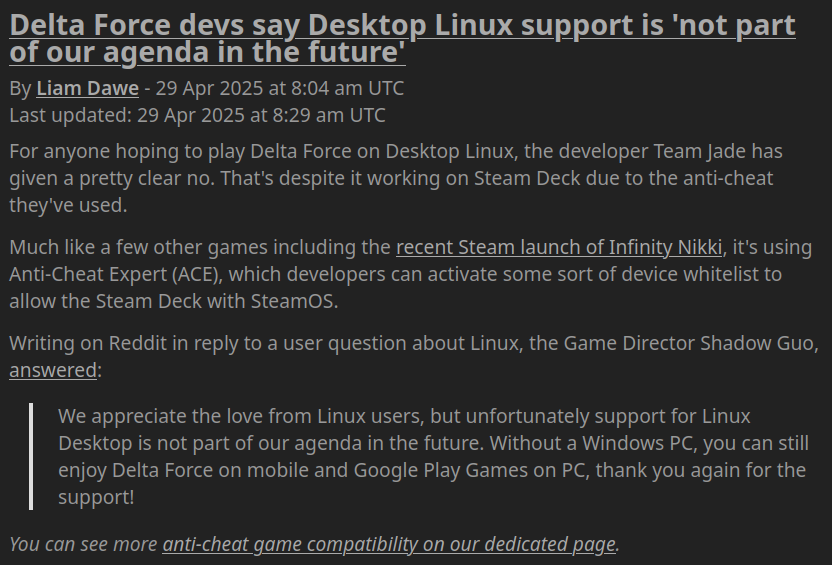This screenshot has width=832, height=565.
Task: Click the 'Last updated' timestamp line
Action: (197, 115)
